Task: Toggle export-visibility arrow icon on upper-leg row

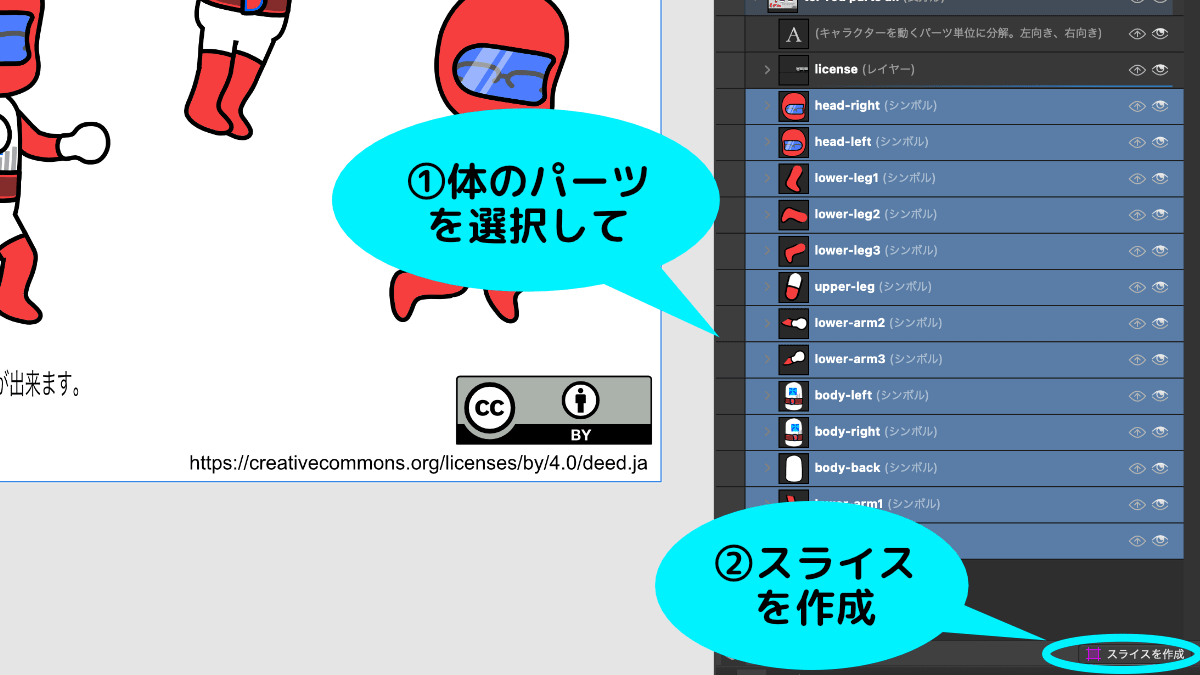Action: (x=1137, y=287)
